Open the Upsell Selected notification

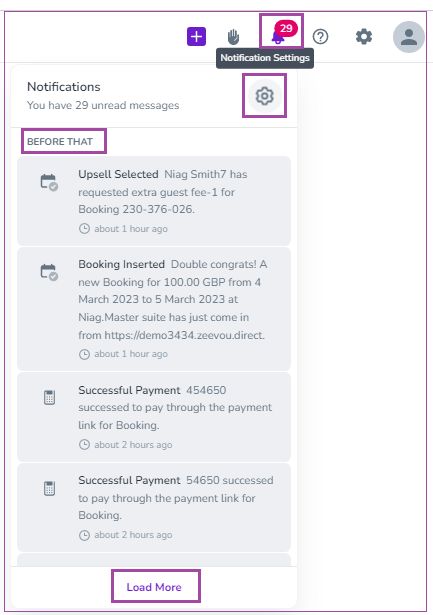coord(154,201)
